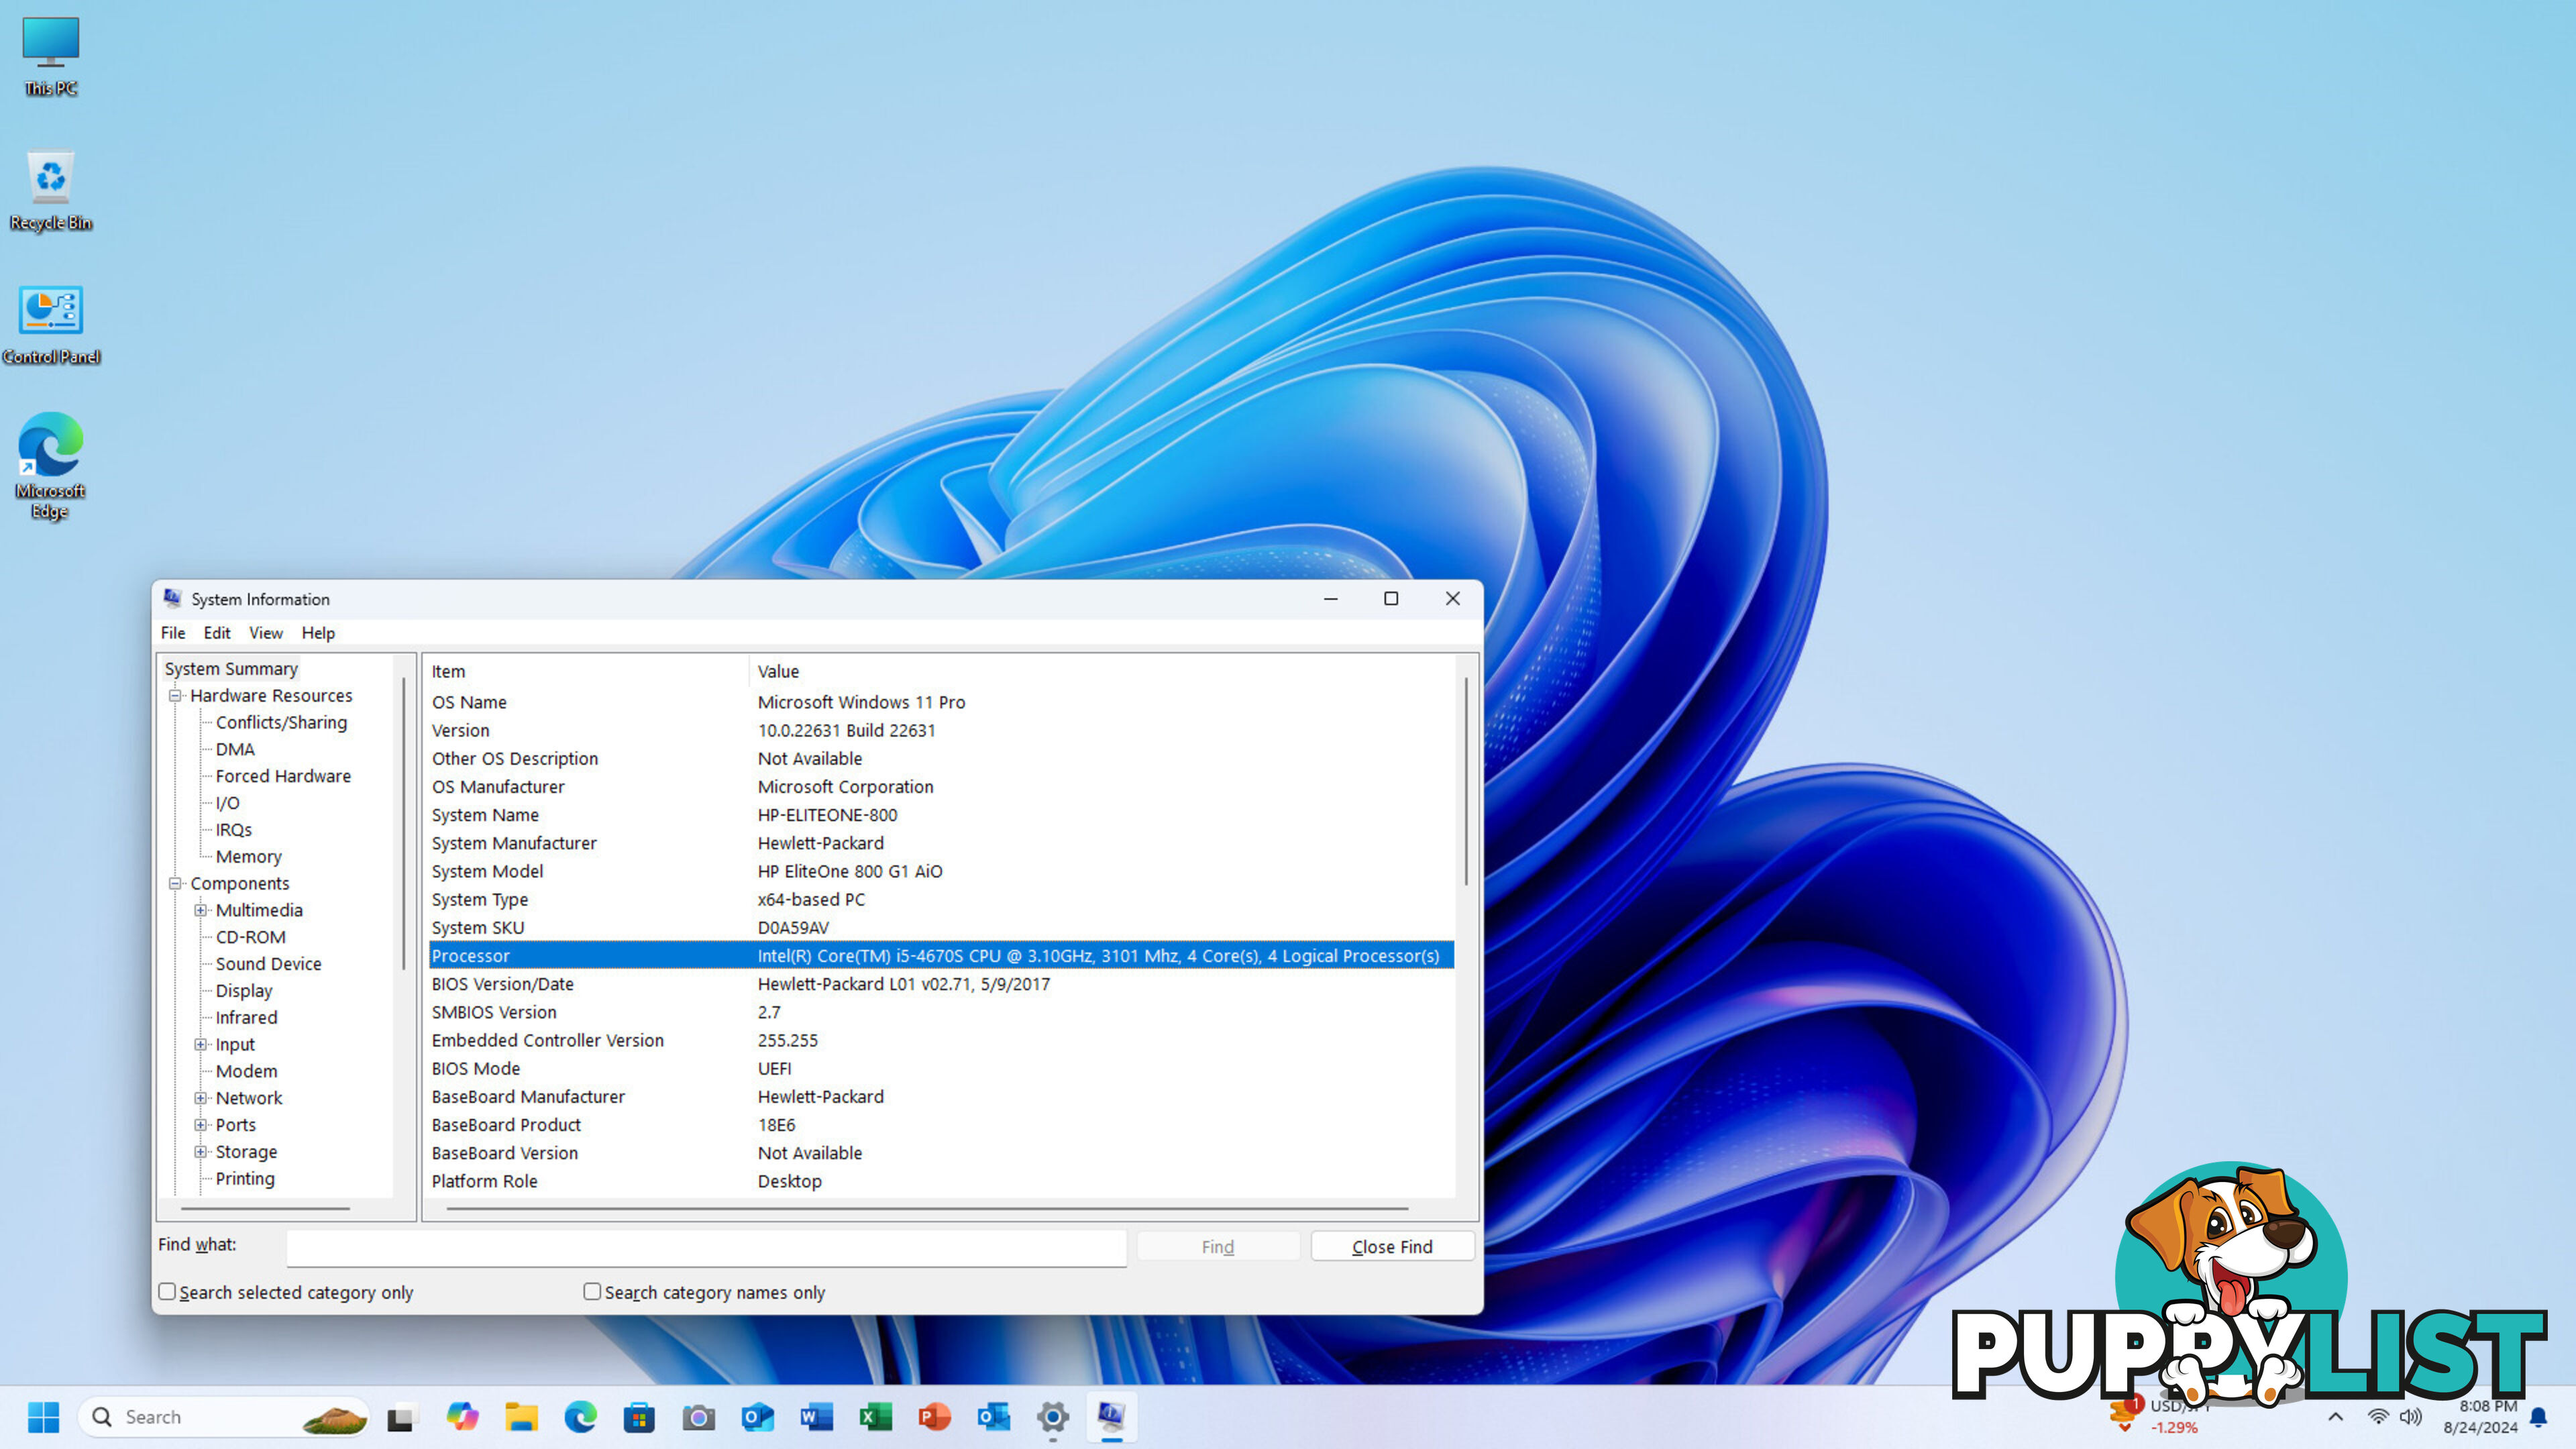
Task: Open the Camera app in taskbar
Action: pyautogui.click(x=698, y=1417)
